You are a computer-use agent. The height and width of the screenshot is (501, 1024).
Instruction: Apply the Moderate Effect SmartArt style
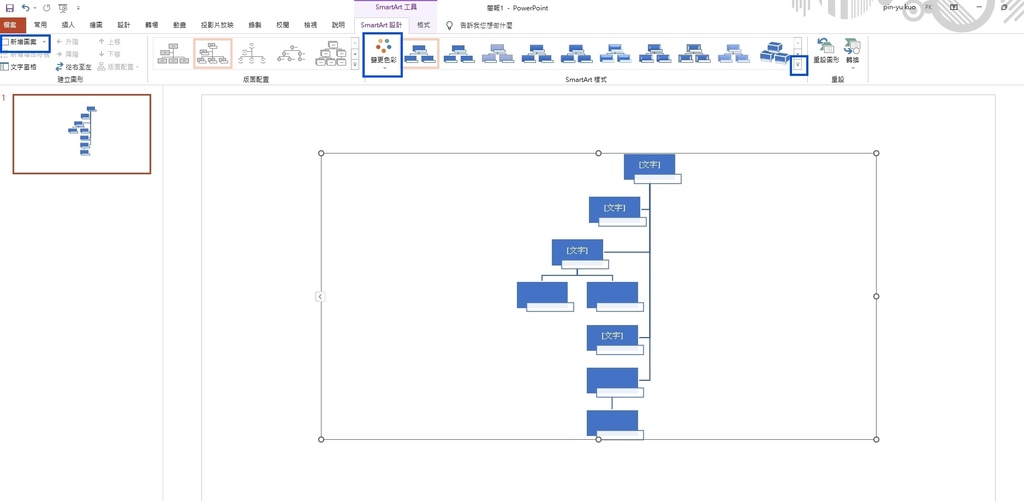point(537,54)
